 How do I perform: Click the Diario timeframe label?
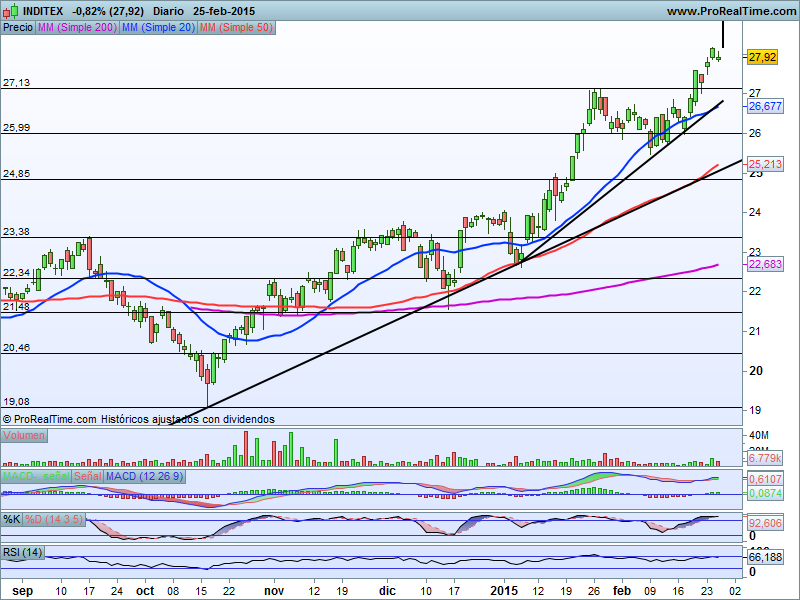[x=169, y=11]
